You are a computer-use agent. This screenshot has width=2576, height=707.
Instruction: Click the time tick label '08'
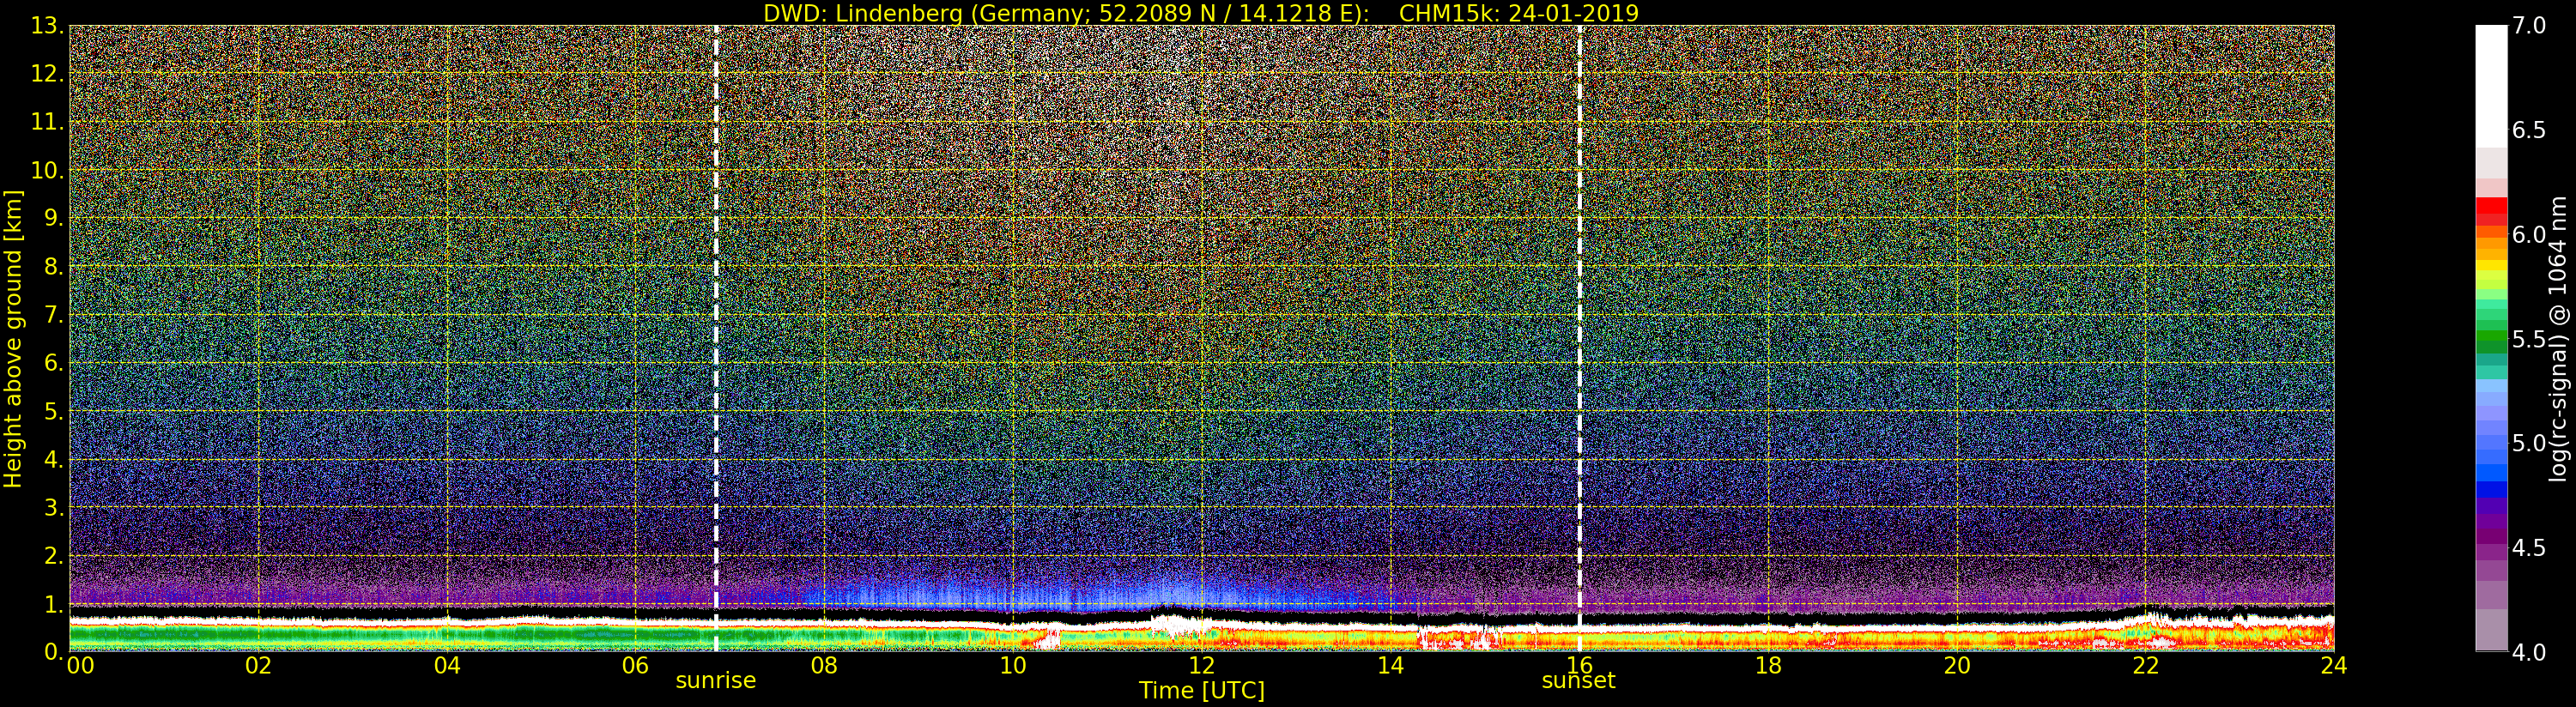coord(824,666)
